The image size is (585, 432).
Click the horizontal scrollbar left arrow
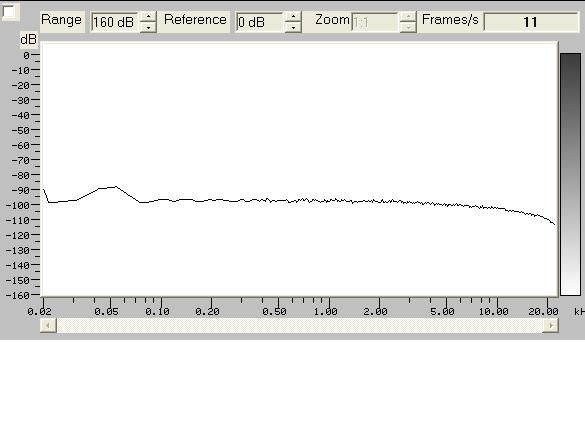(x=48, y=325)
